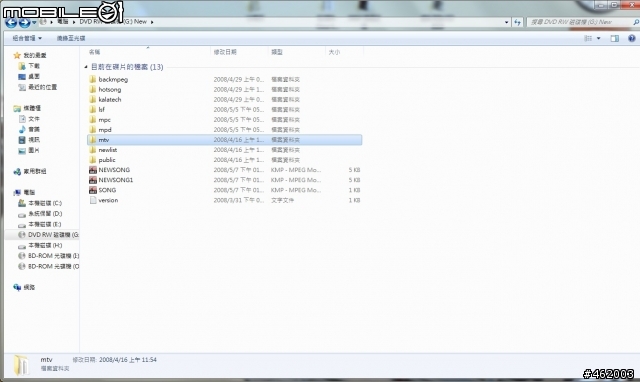This screenshot has width=640, height=382.
Task: Collapse the 目前在碟片的檔案 (13) group
Action: pos(86,67)
